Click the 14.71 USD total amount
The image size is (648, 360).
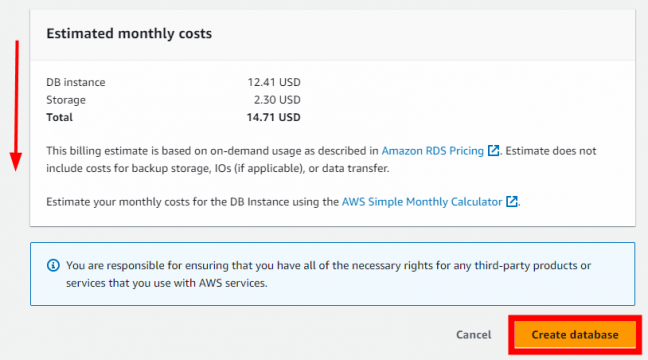coord(274,117)
